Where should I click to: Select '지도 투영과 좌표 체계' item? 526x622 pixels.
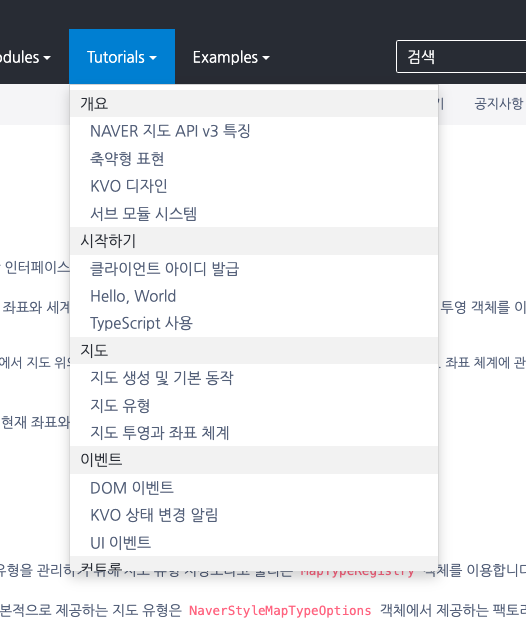click(x=254, y=433)
